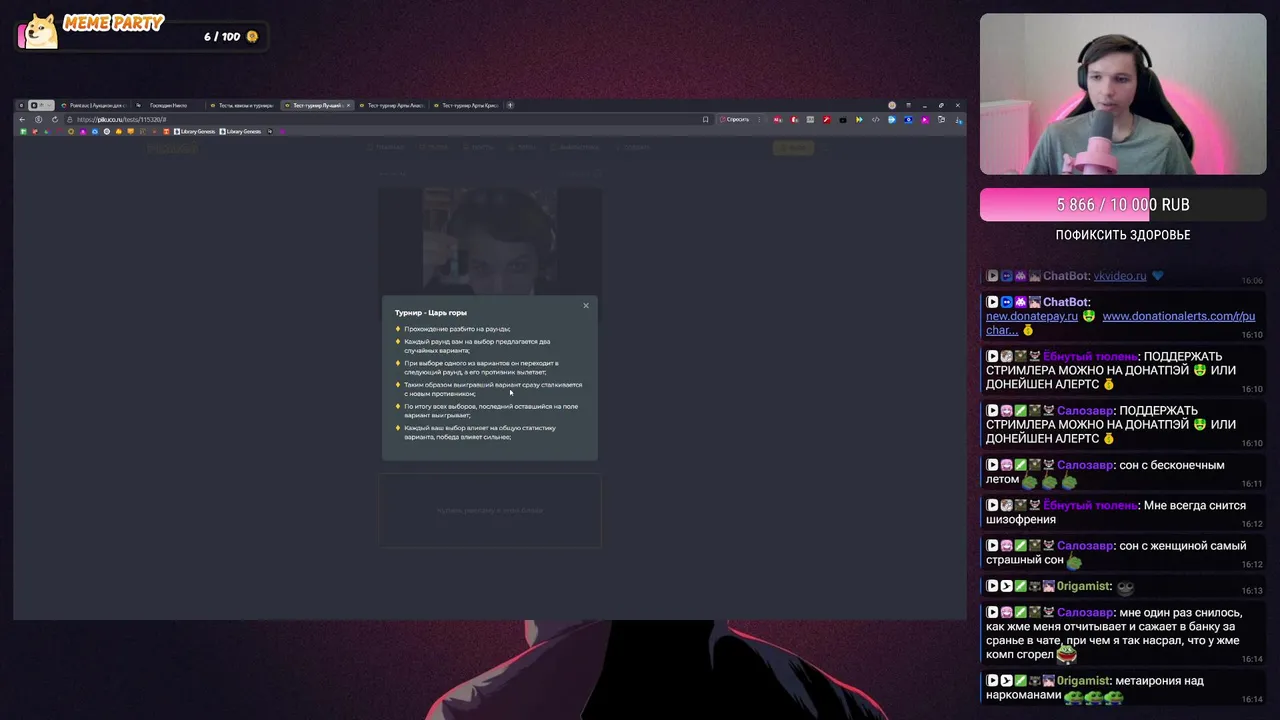This screenshot has height=720, width=1280.
Task: Click the Каждый ваш выбор rule line
Action: click(x=480, y=432)
